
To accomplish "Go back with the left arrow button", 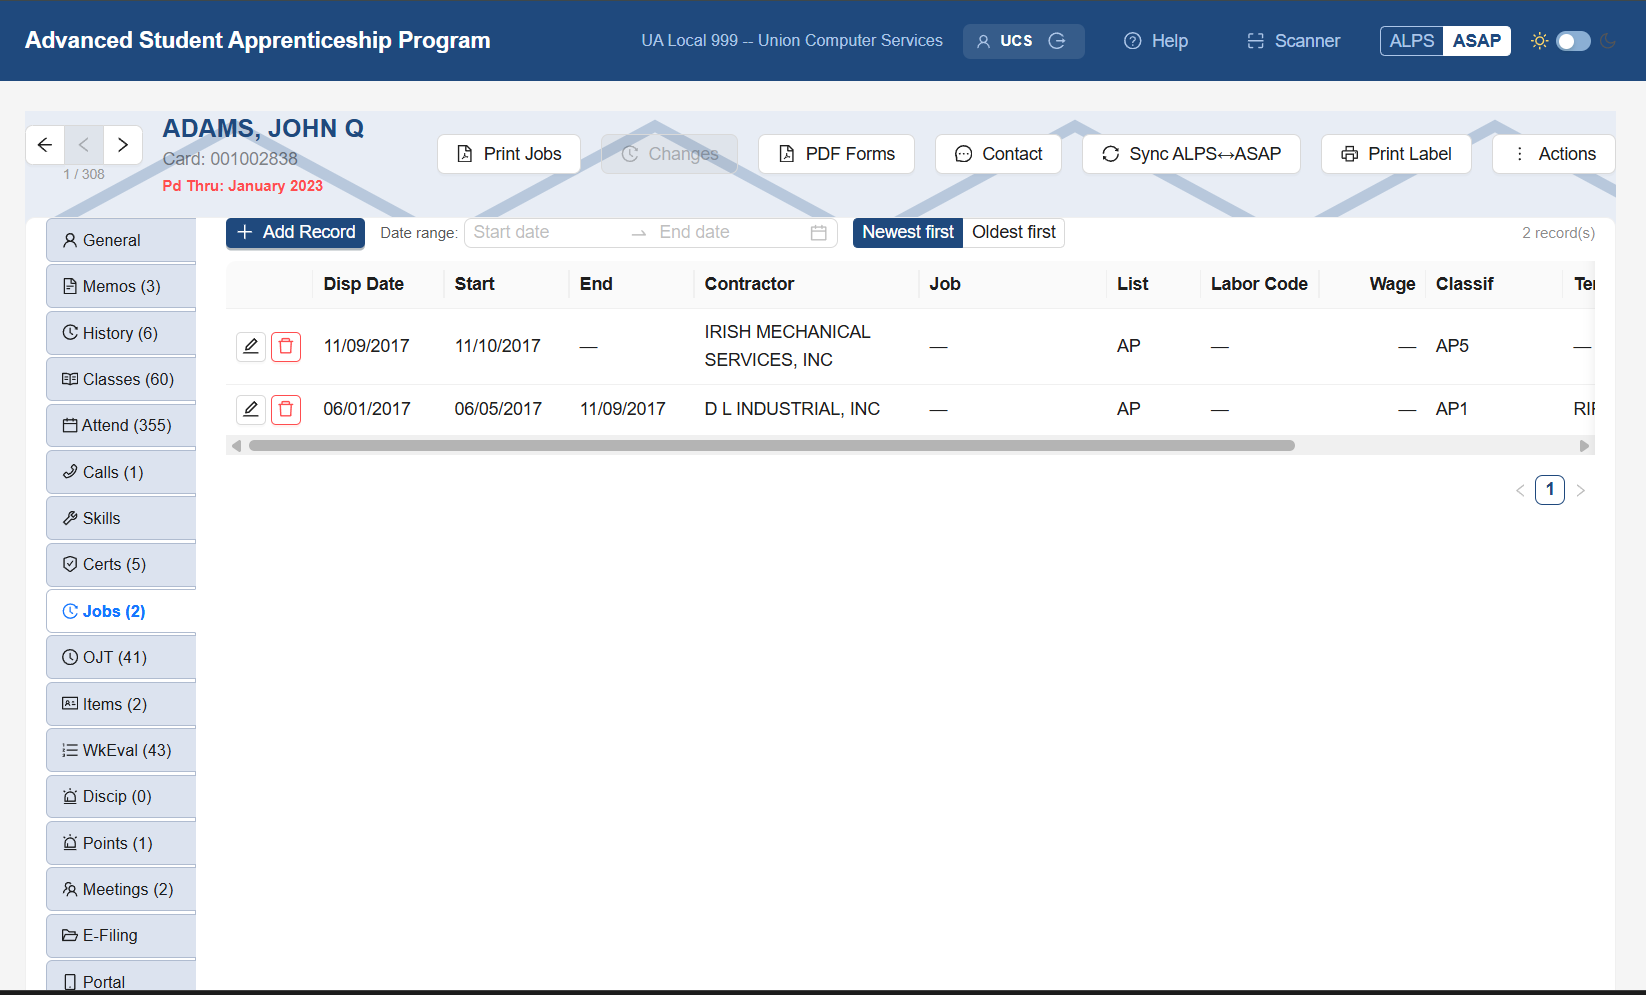I will [45, 145].
